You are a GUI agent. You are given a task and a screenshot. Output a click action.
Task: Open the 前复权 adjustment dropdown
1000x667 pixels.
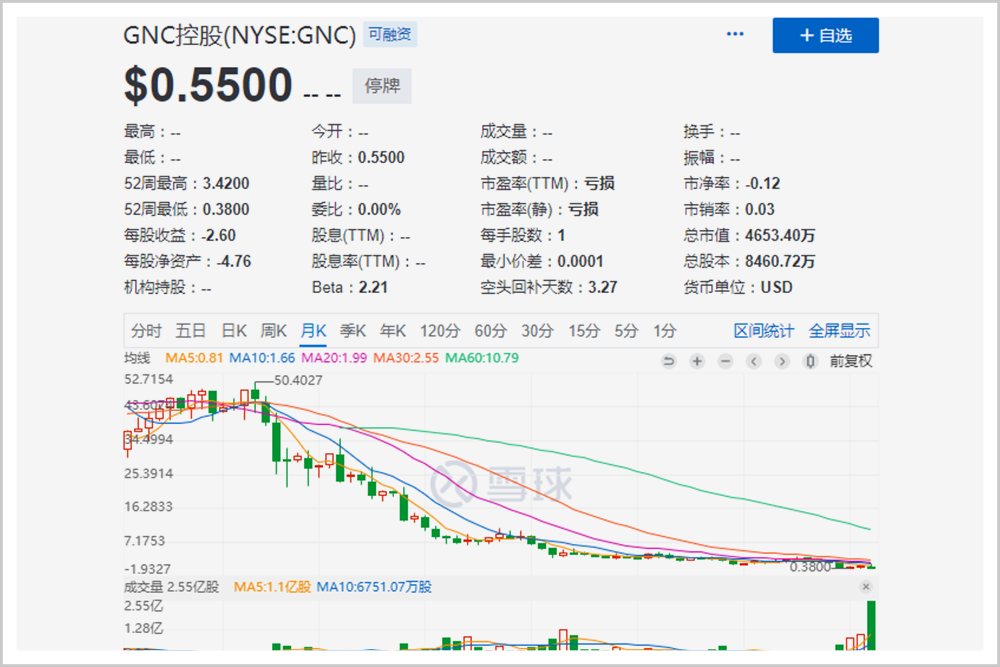[x=851, y=362]
